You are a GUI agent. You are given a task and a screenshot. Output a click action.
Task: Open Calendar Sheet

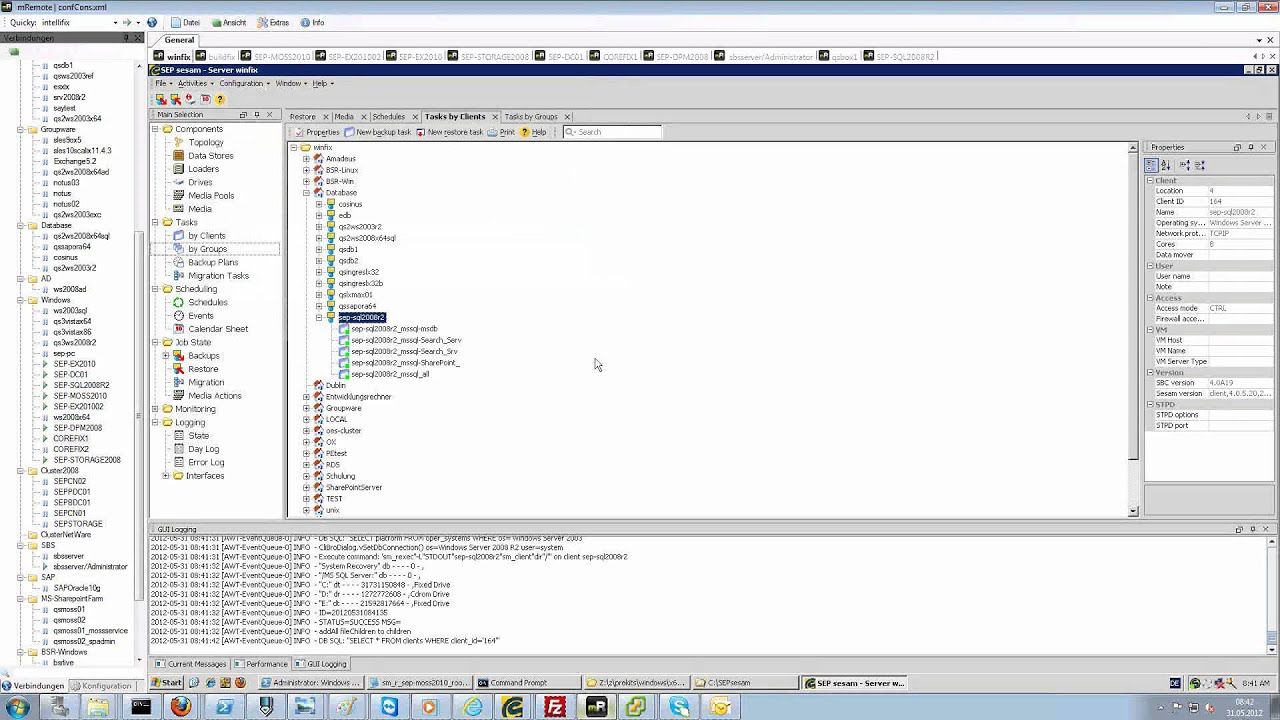[x=218, y=329]
